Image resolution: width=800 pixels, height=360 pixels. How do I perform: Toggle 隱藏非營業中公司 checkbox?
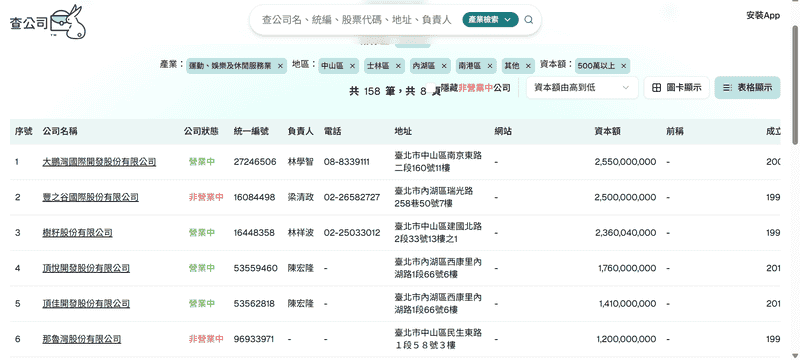point(432,88)
